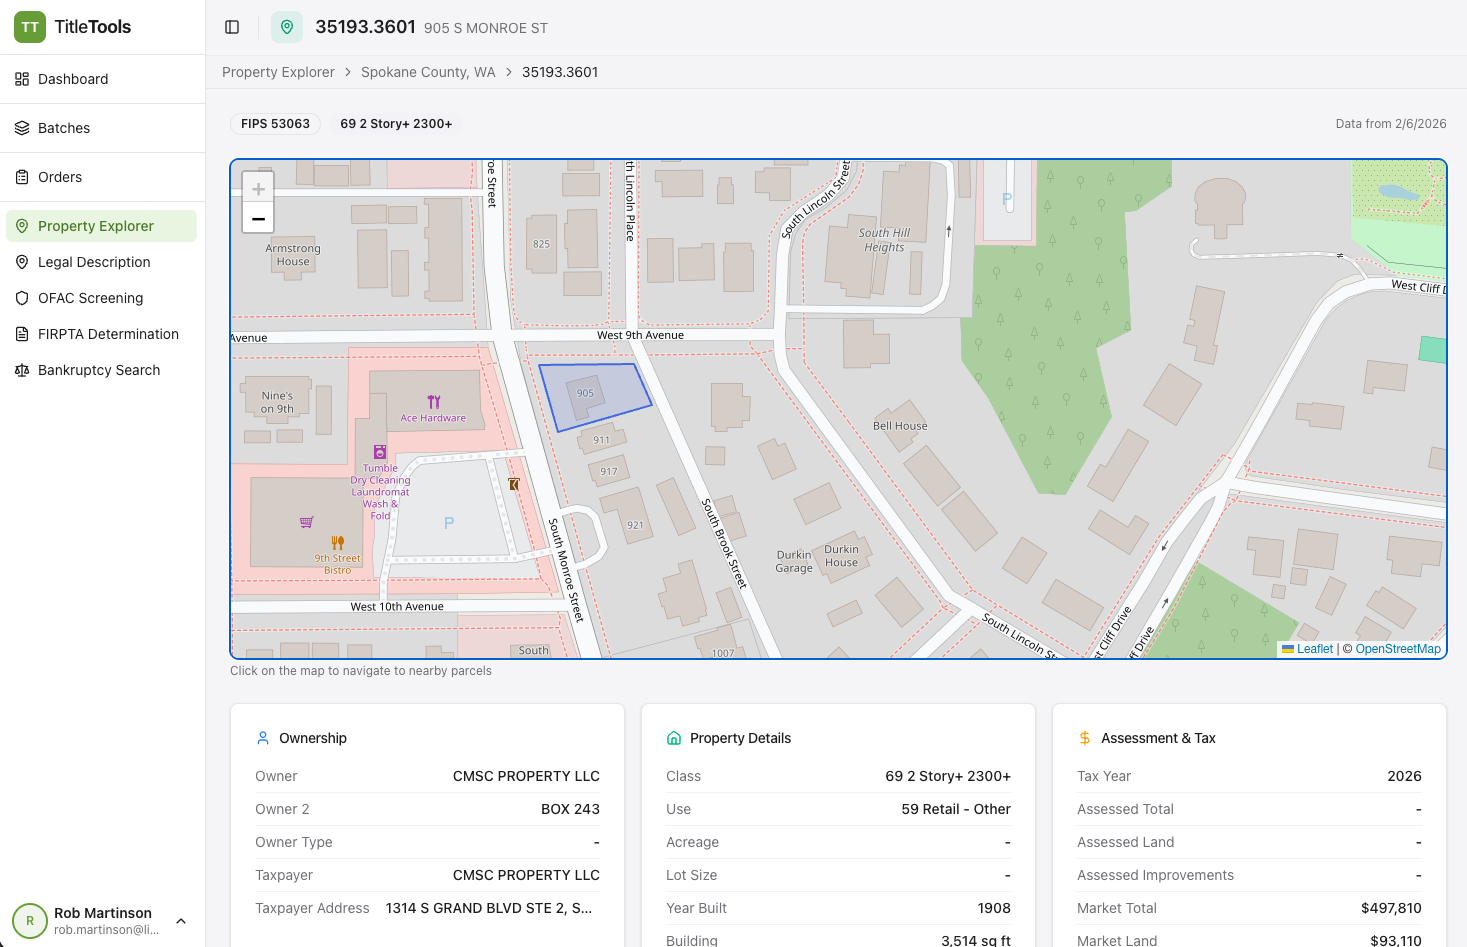
Task: Click the green location pin icon in header
Action: (x=287, y=27)
